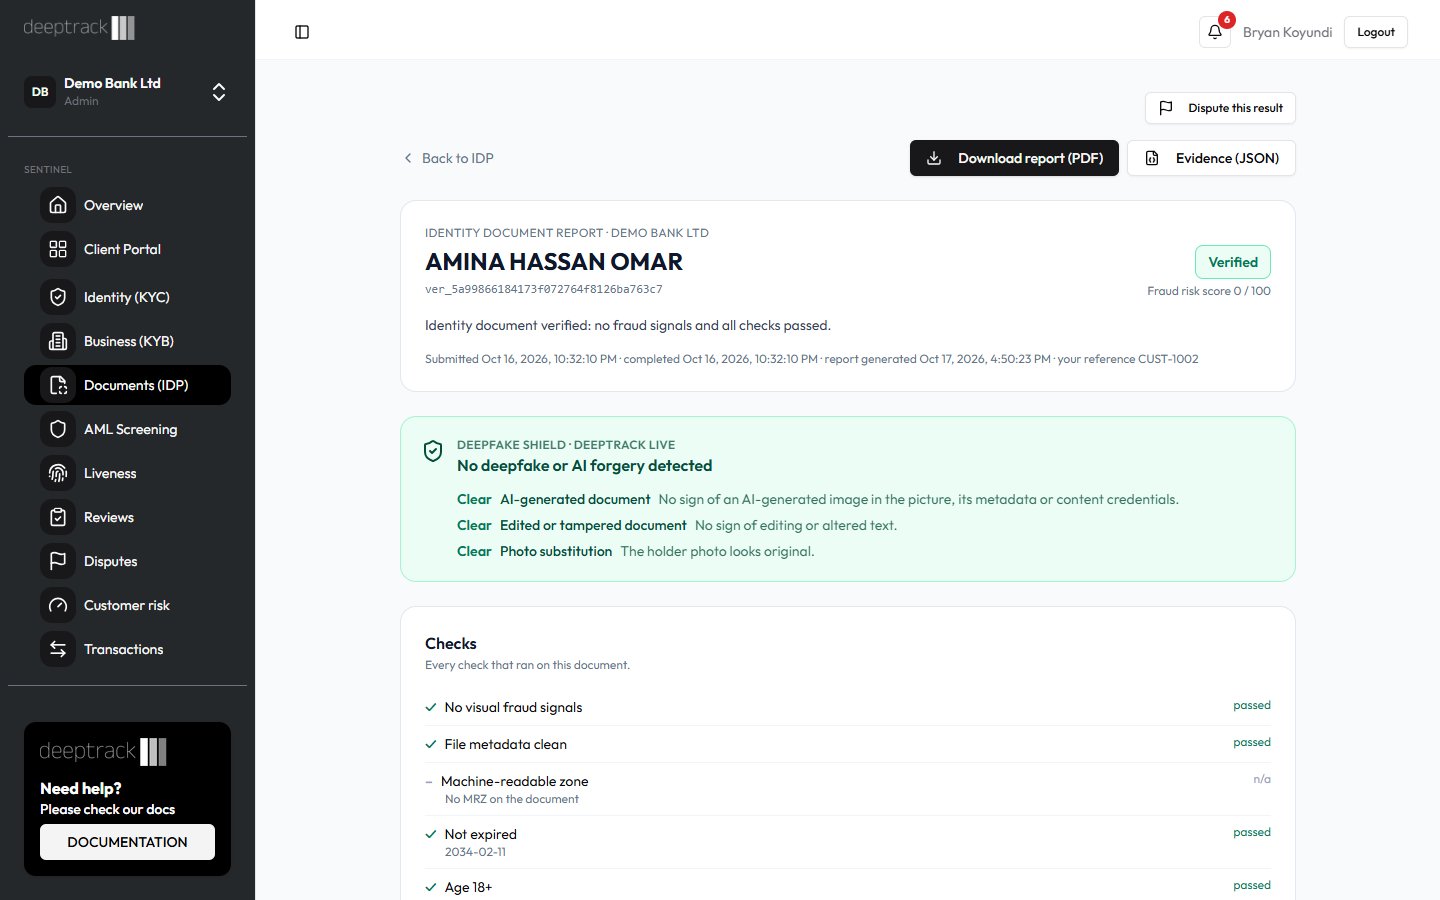
Task: Click the Checks section heading
Action: coord(451,644)
